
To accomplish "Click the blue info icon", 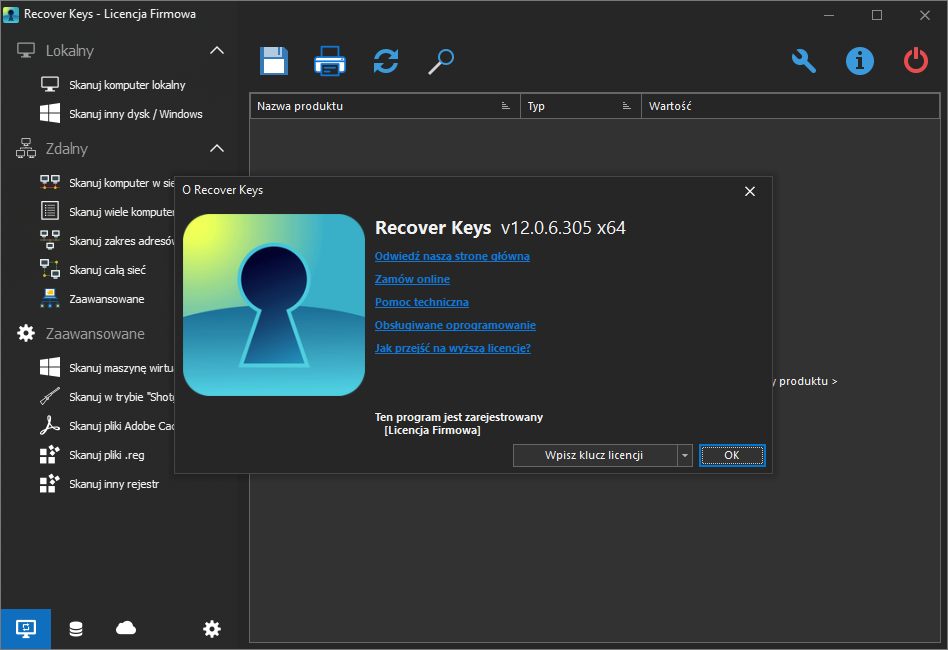I will [860, 61].
